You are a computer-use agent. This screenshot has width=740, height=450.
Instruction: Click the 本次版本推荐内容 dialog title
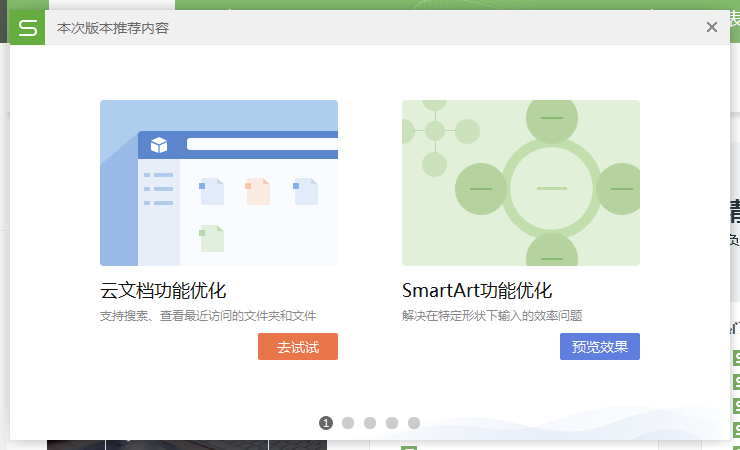tap(113, 28)
